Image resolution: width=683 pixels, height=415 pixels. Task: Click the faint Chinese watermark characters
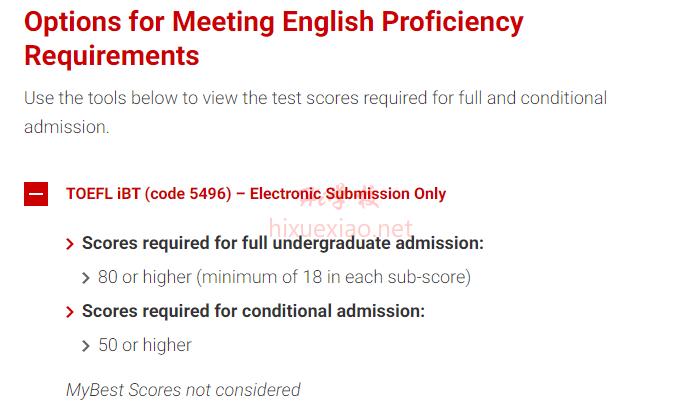pyautogui.click(x=340, y=197)
